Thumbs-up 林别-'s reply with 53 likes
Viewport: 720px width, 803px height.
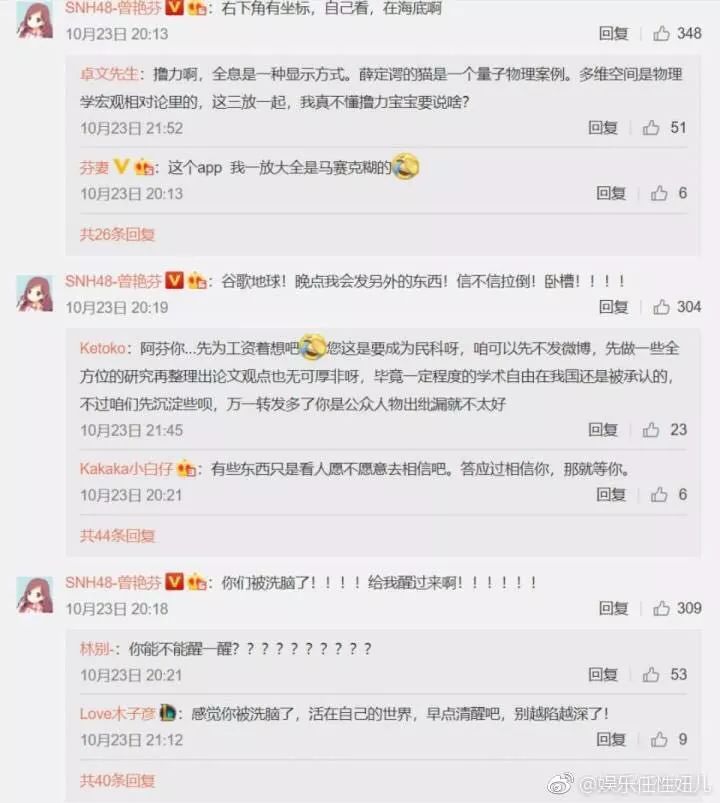tap(651, 674)
